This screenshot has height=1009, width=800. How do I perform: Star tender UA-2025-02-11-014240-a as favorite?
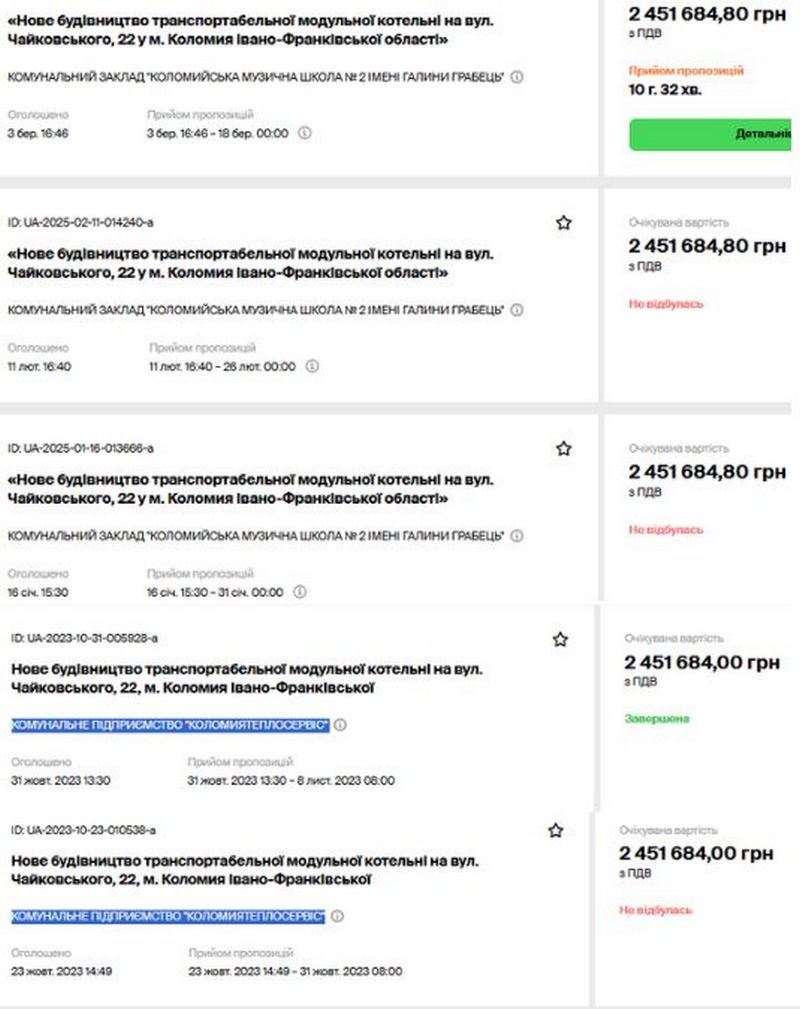click(x=564, y=223)
